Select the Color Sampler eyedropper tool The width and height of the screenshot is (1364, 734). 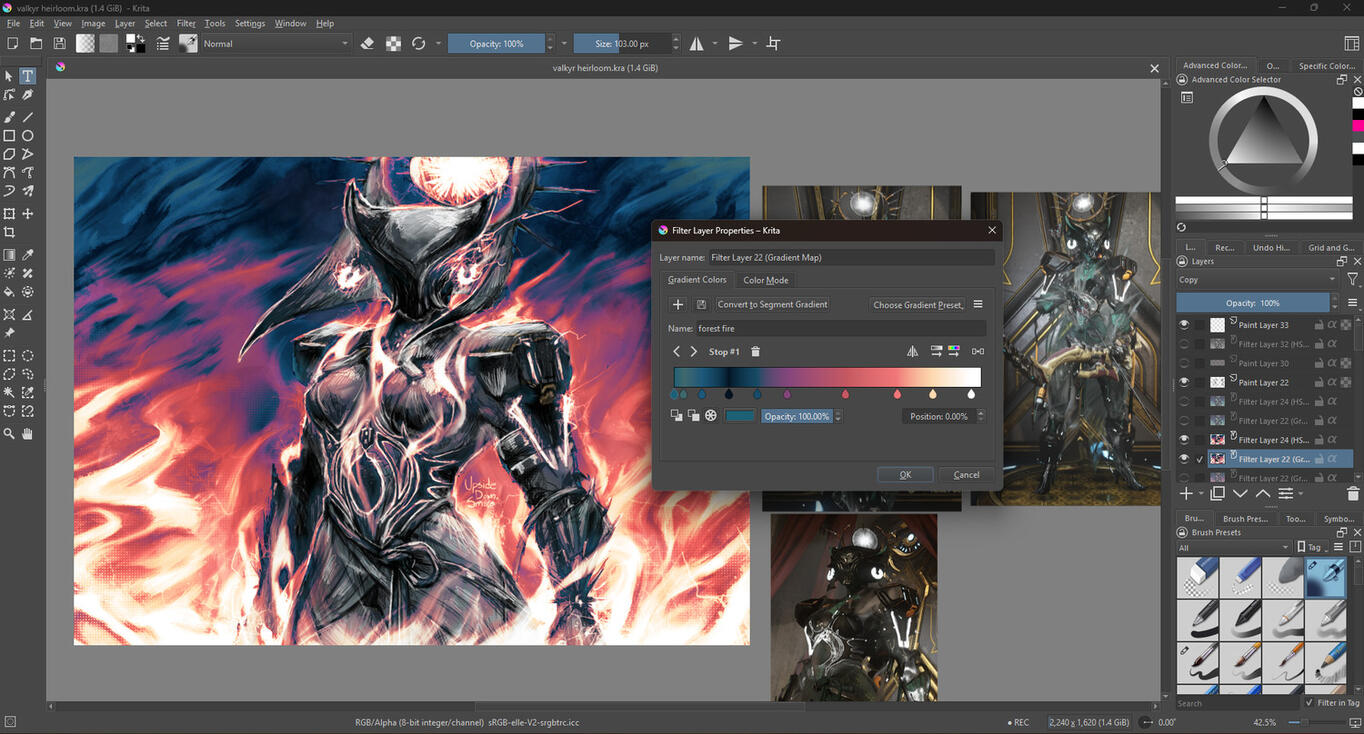pos(28,255)
